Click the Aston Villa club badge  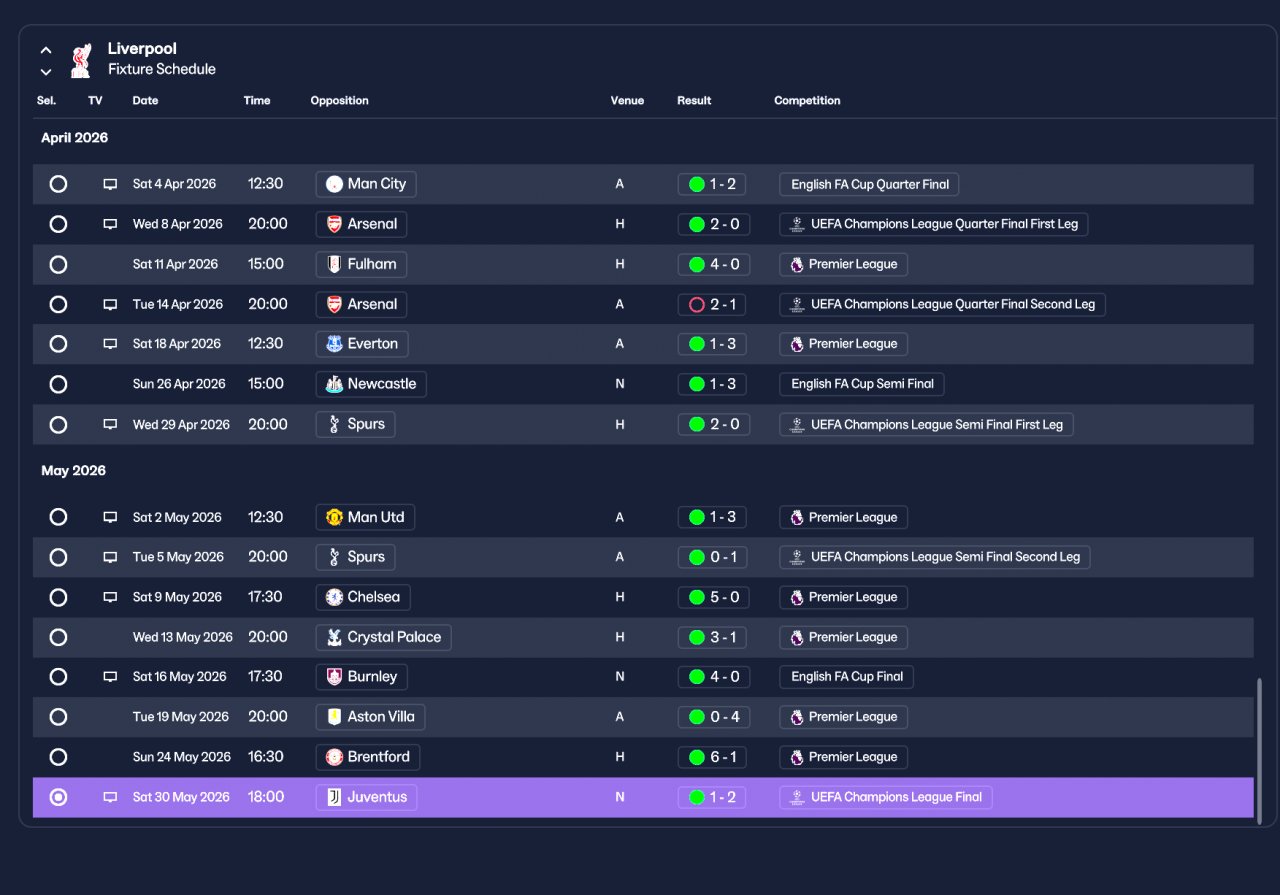pos(334,717)
